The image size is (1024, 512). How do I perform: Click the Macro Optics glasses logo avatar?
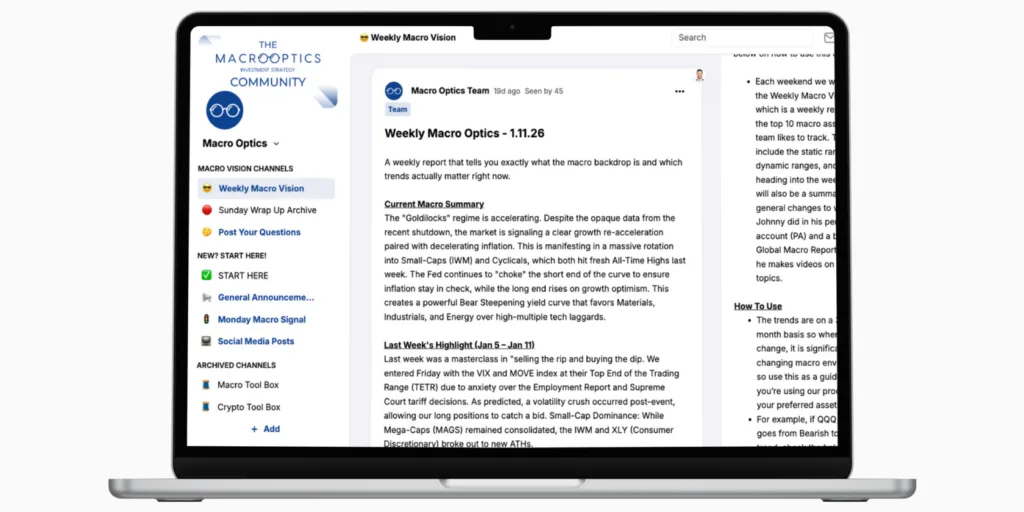[224, 110]
